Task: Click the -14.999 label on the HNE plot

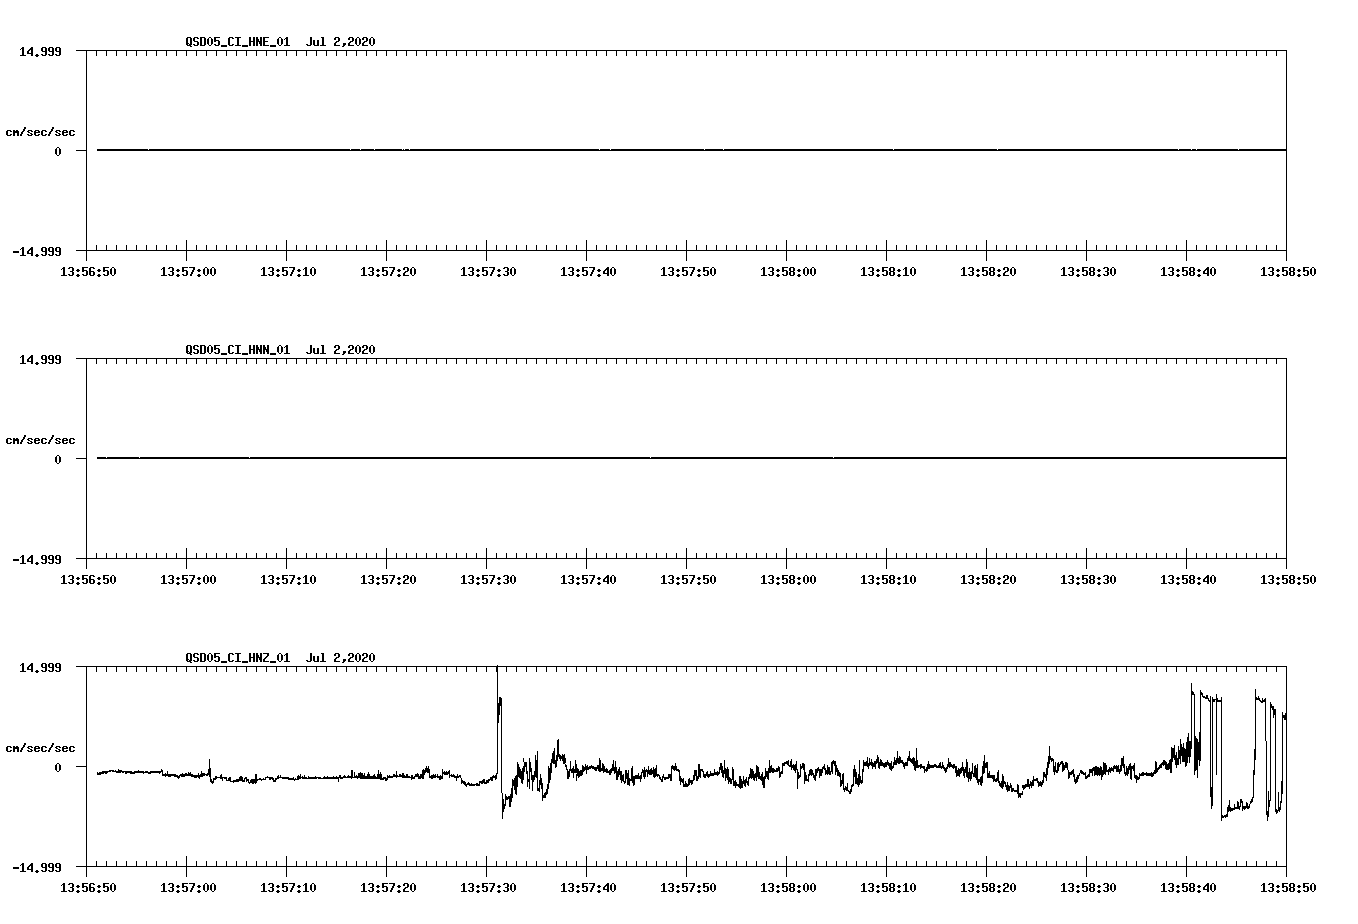Action: pos(37,251)
